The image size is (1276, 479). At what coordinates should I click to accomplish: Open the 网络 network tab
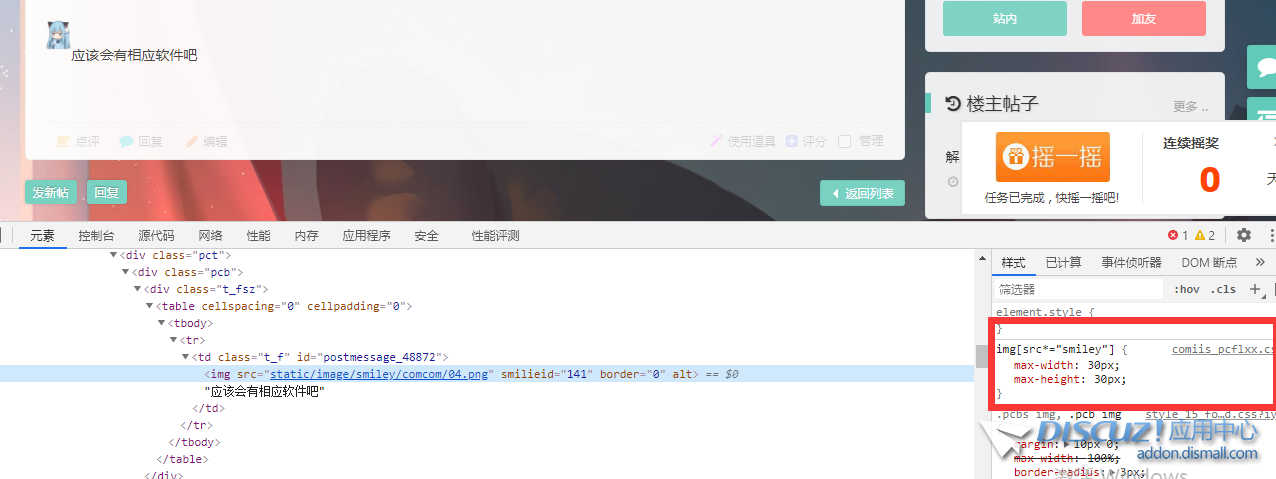coord(210,235)
